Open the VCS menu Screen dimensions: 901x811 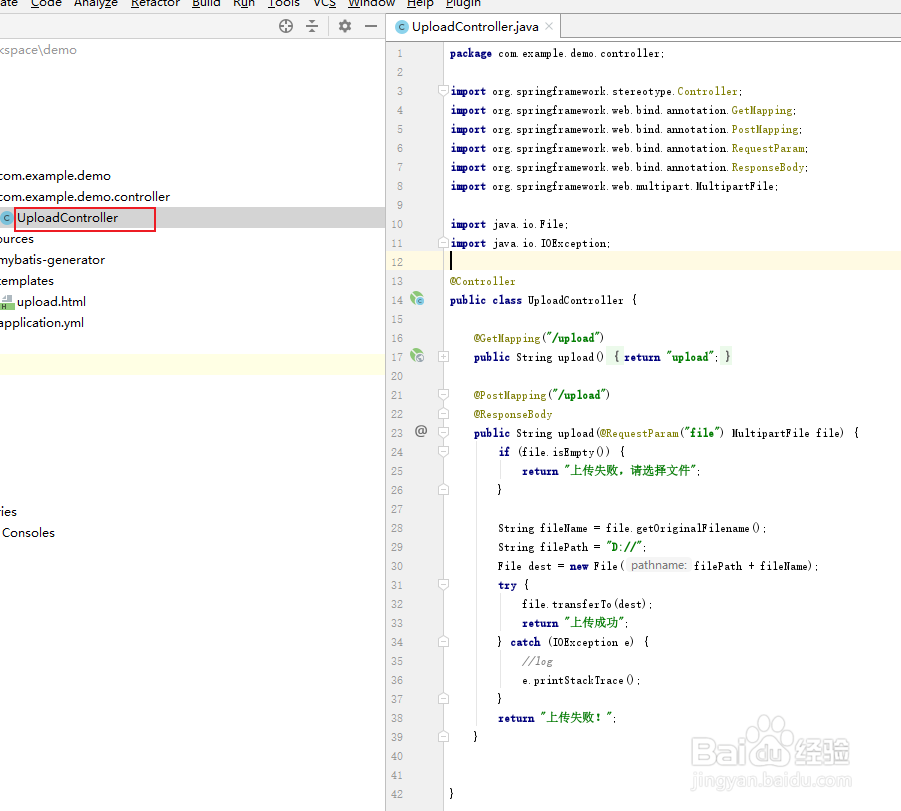click(323, 5)
